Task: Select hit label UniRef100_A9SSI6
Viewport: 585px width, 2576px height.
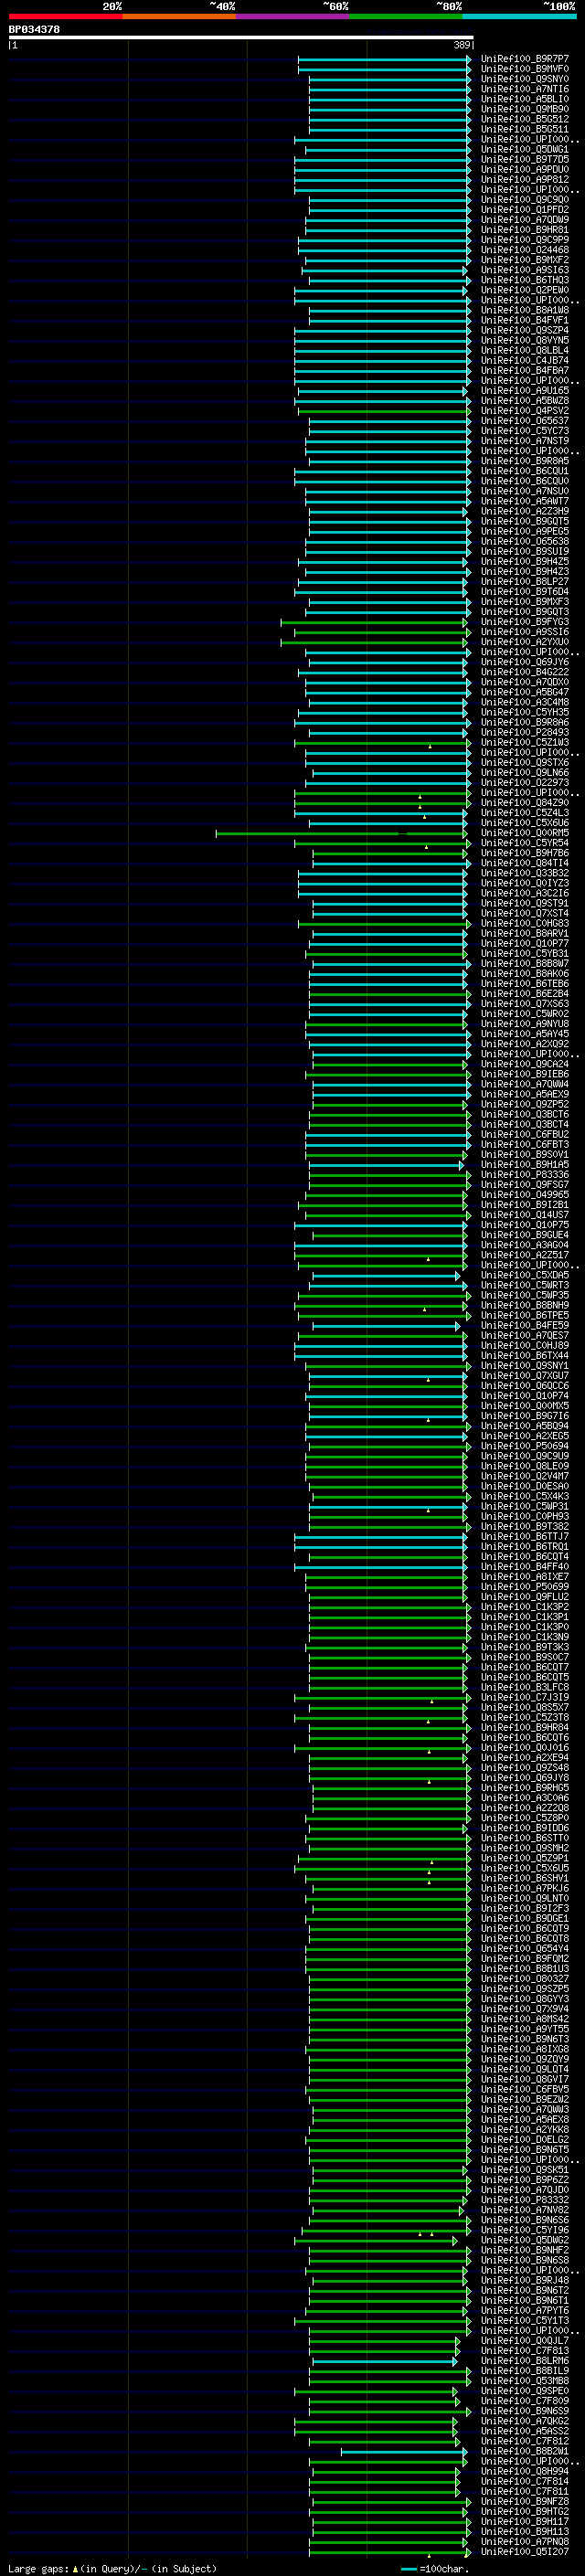Action: pos(525,632)
